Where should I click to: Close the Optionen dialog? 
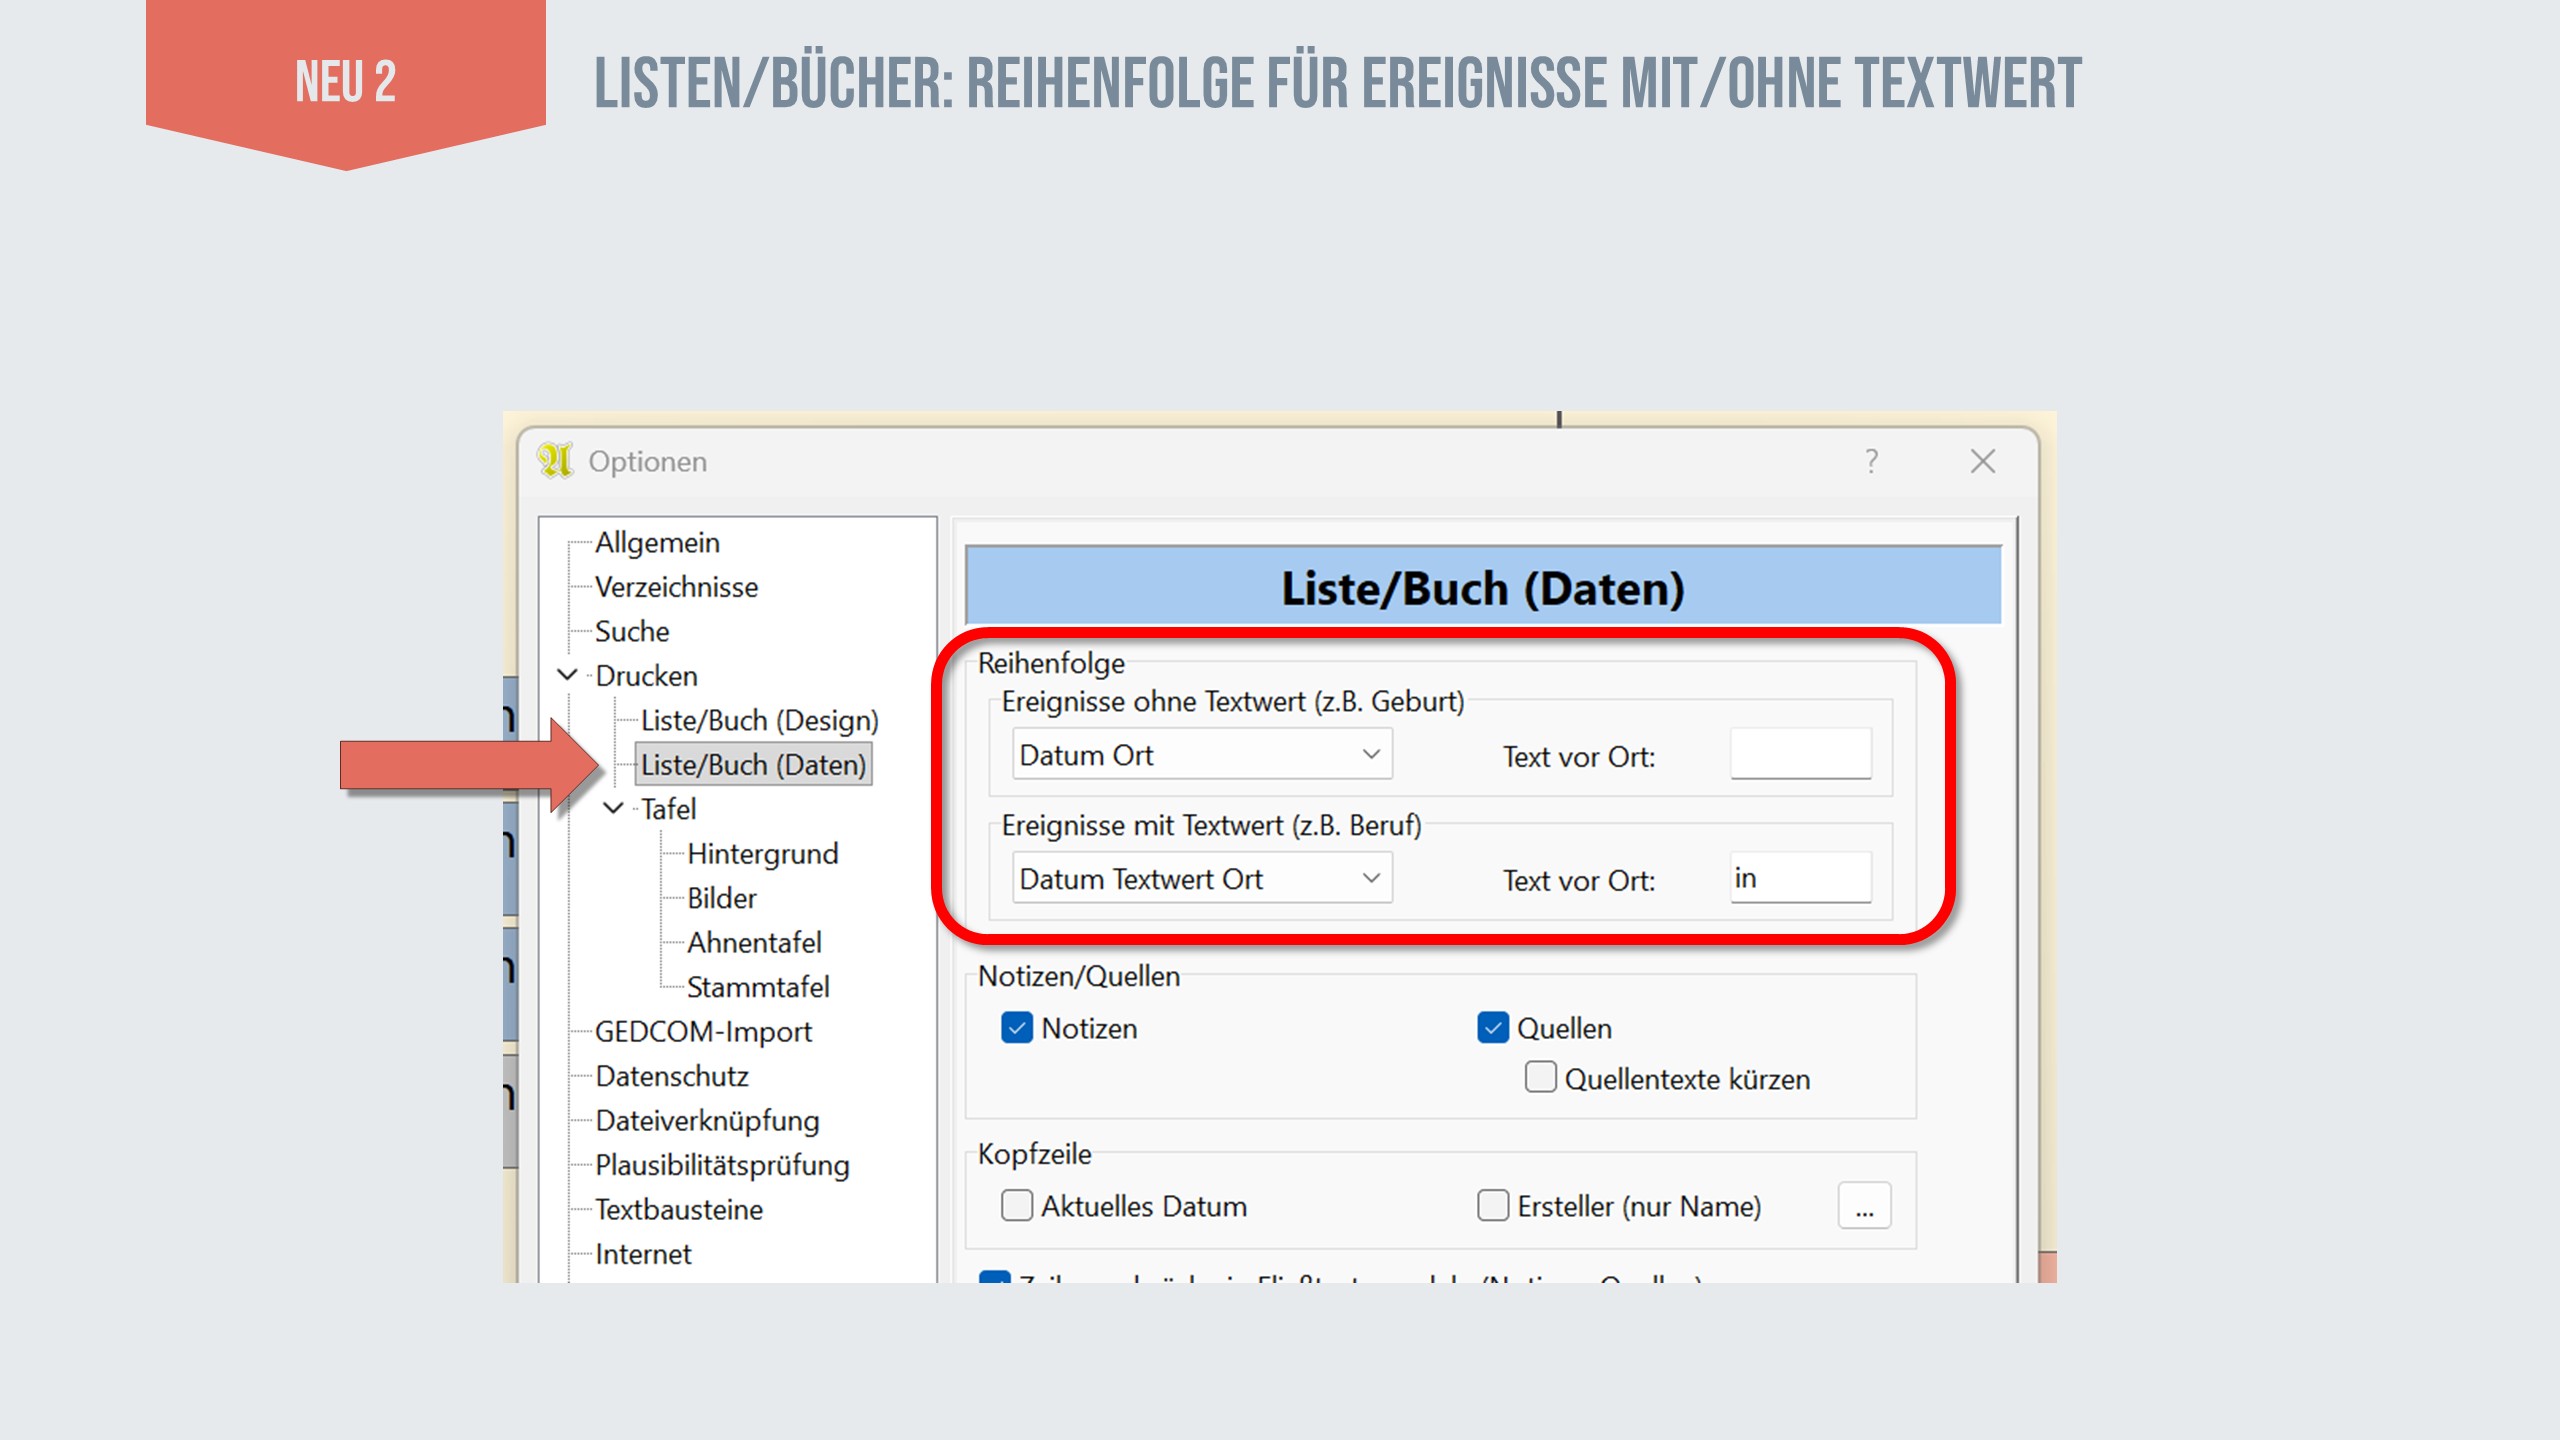point(1982,461)
